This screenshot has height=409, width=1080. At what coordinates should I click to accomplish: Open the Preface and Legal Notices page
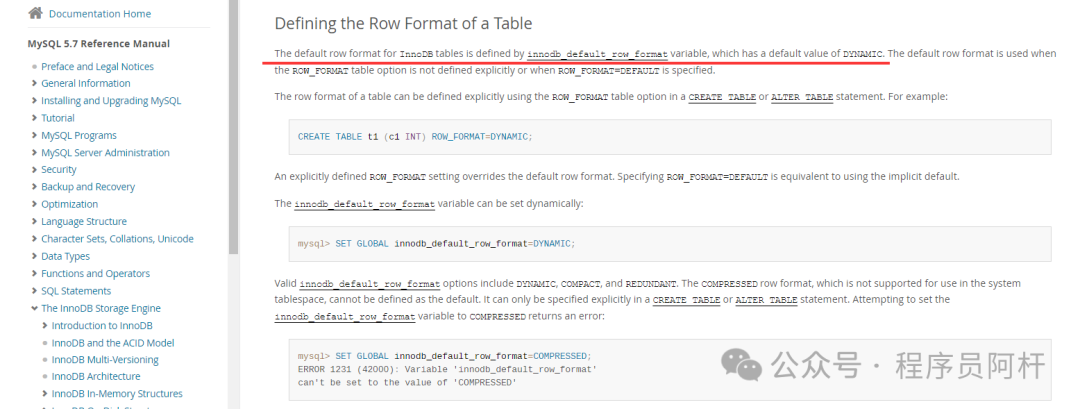pos(98,66)
